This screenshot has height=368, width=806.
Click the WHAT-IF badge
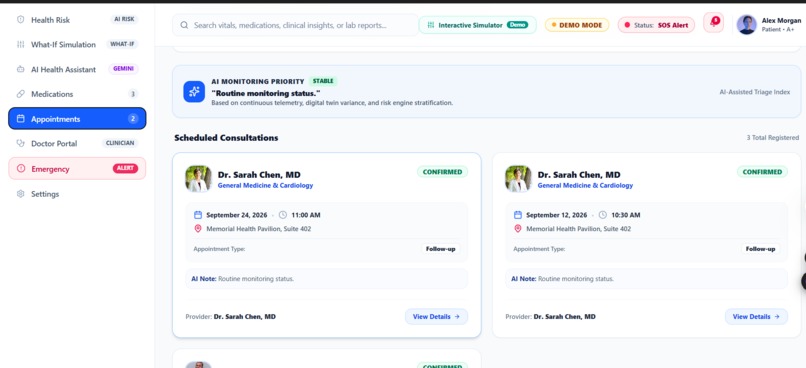pos(122,44)
